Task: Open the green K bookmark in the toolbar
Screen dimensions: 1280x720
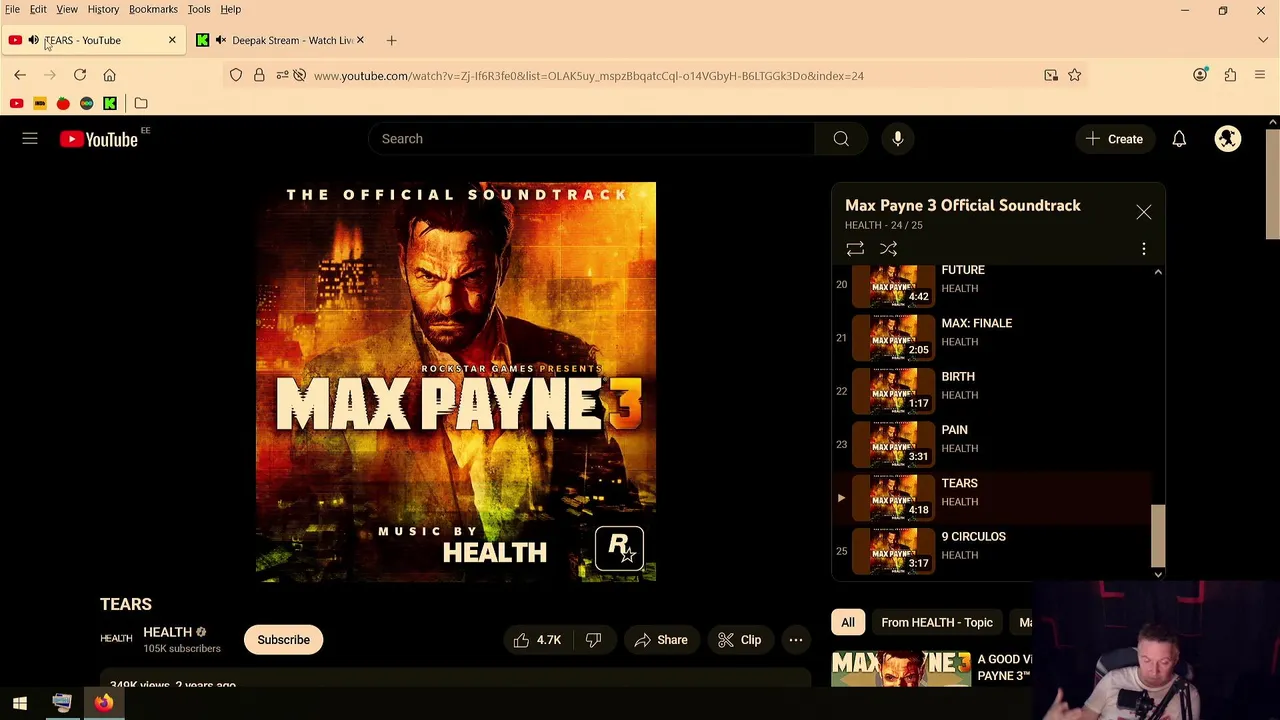Action: (110, 103)
